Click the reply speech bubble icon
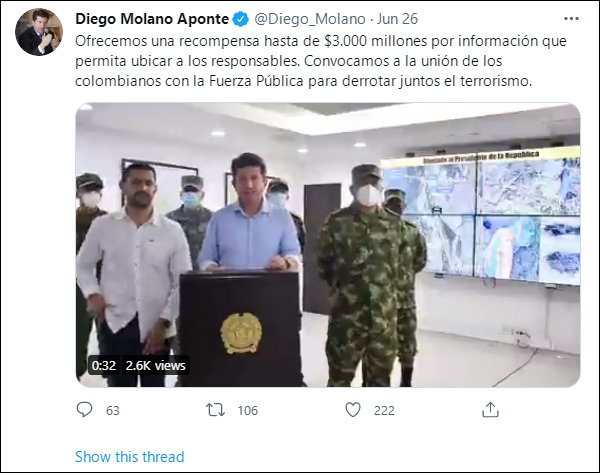Viewport: 600px width, 473px height. tap(84, 410)
